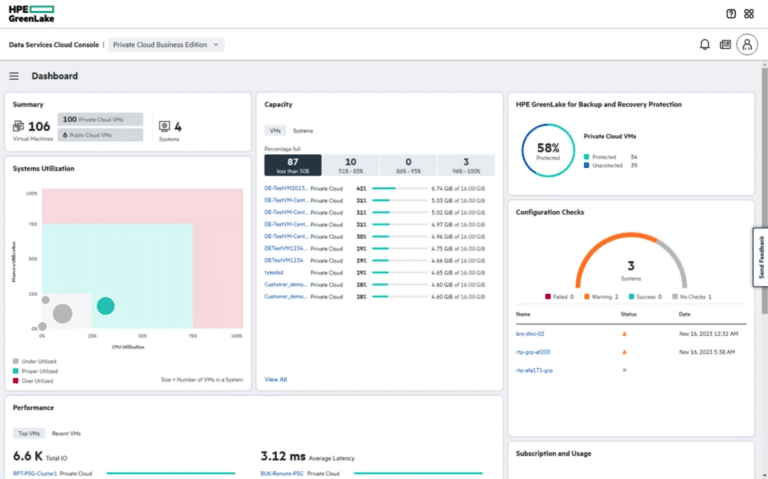Open the apps grid launcher icon

coord(749,14)
